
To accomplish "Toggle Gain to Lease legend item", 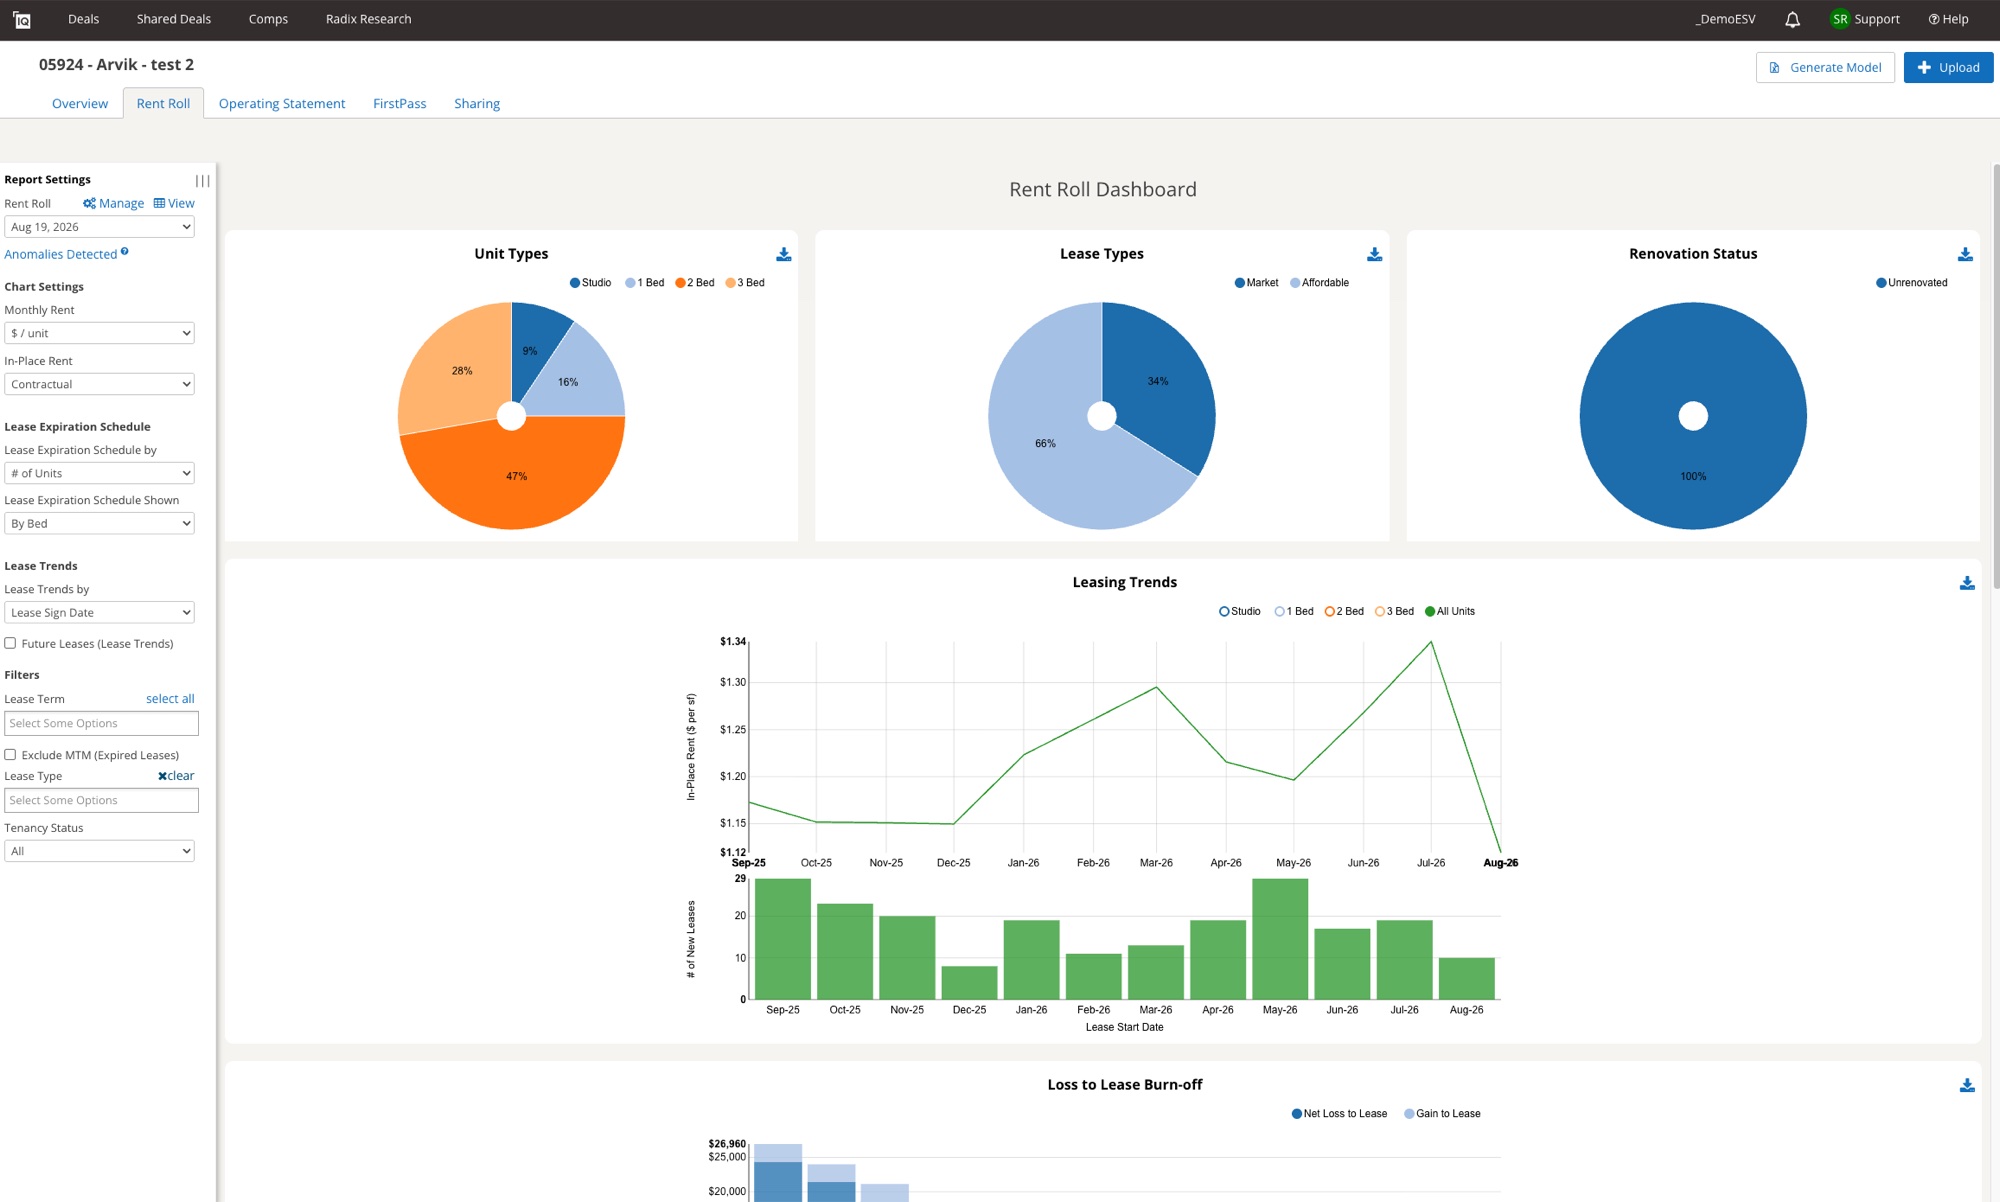I will 1442,1114.
